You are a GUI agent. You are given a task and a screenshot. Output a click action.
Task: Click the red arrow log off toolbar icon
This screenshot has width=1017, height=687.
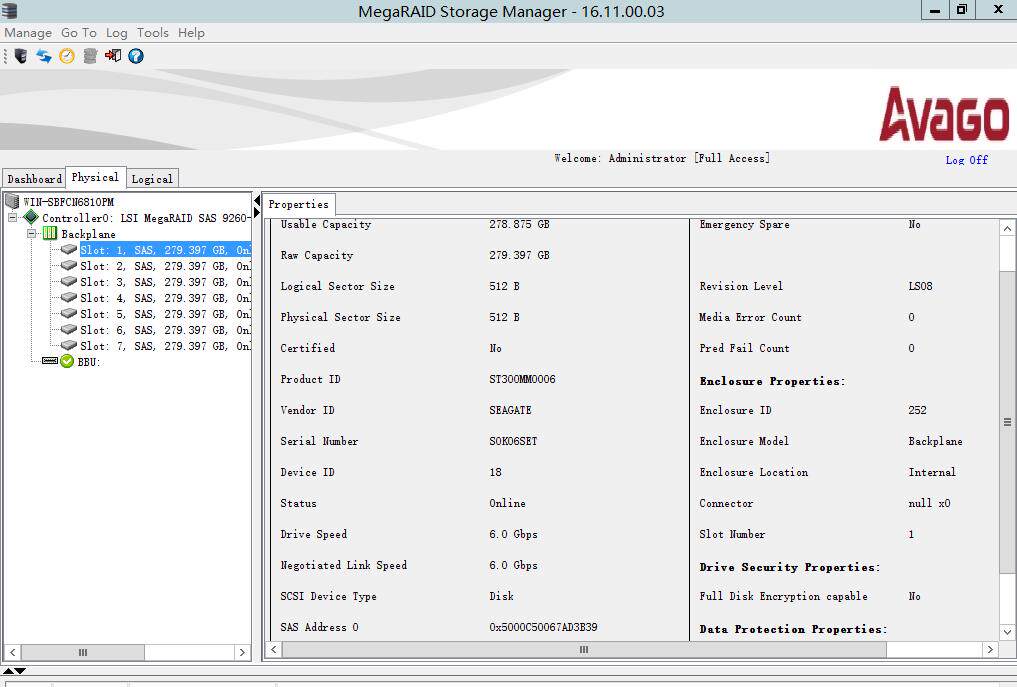[113, 56]
